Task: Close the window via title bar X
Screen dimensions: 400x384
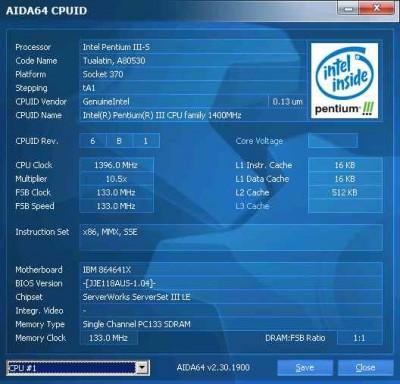Action: click(377, 8)
